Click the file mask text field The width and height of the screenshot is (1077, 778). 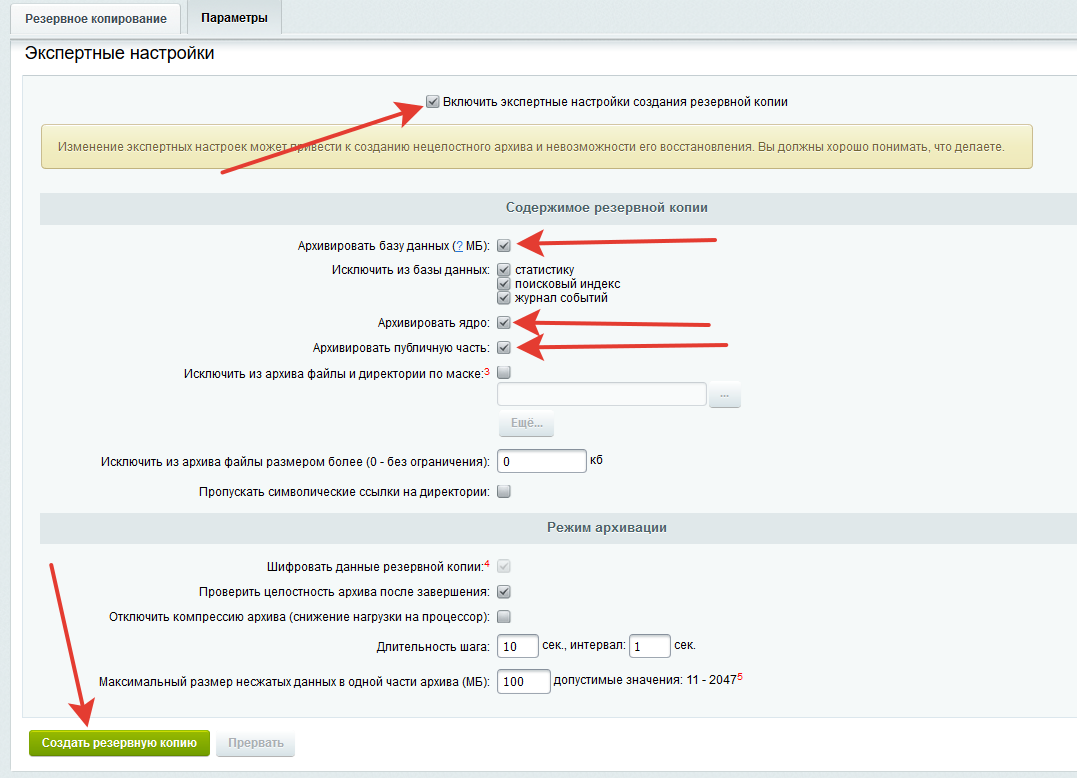click(x=602, y=395)
